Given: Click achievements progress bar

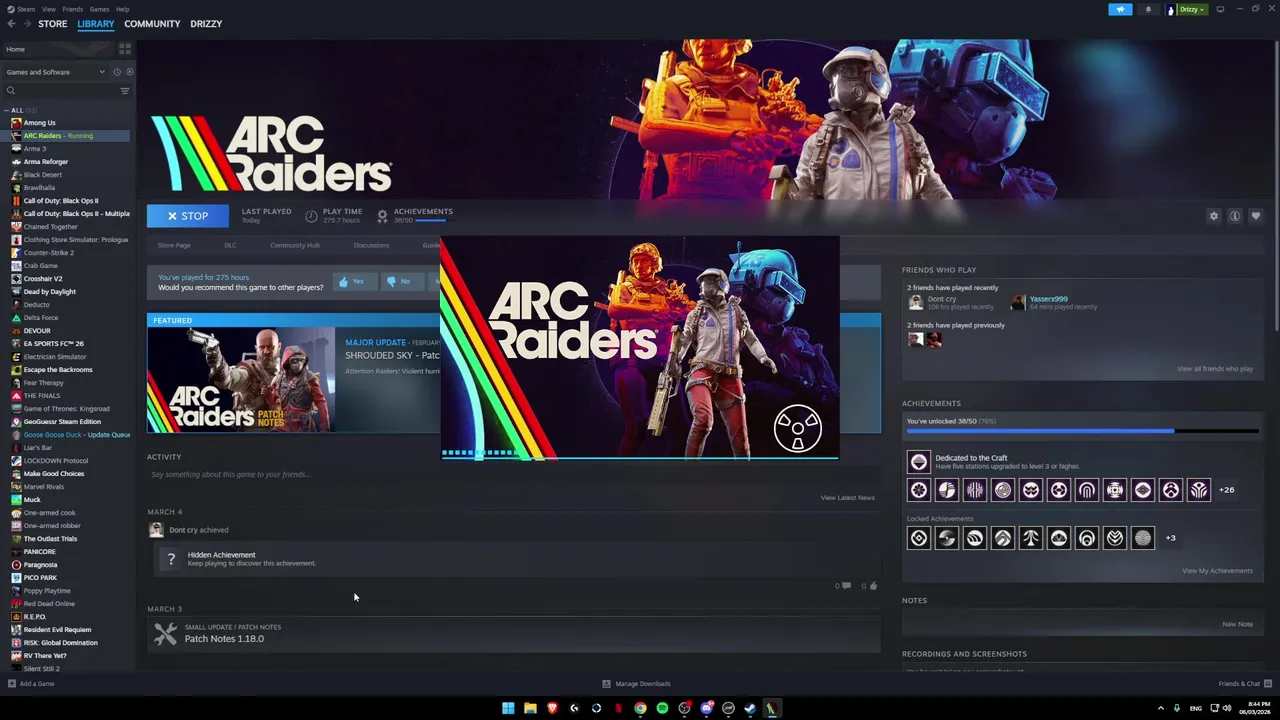Looking at the screenshot, I should click(1082, 431).
